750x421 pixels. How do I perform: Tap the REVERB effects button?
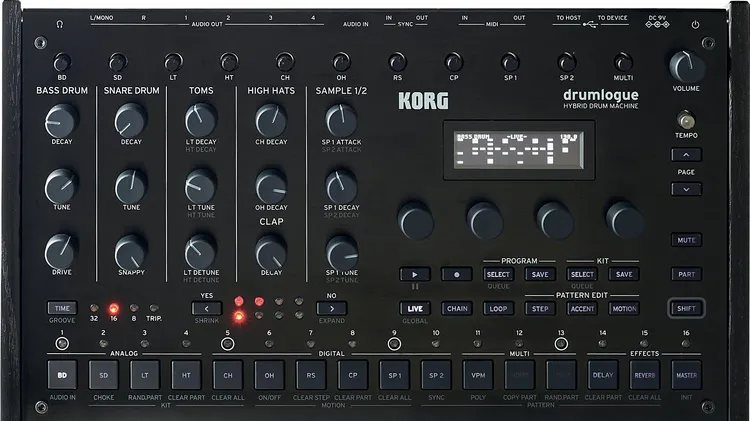coord(645,375)
